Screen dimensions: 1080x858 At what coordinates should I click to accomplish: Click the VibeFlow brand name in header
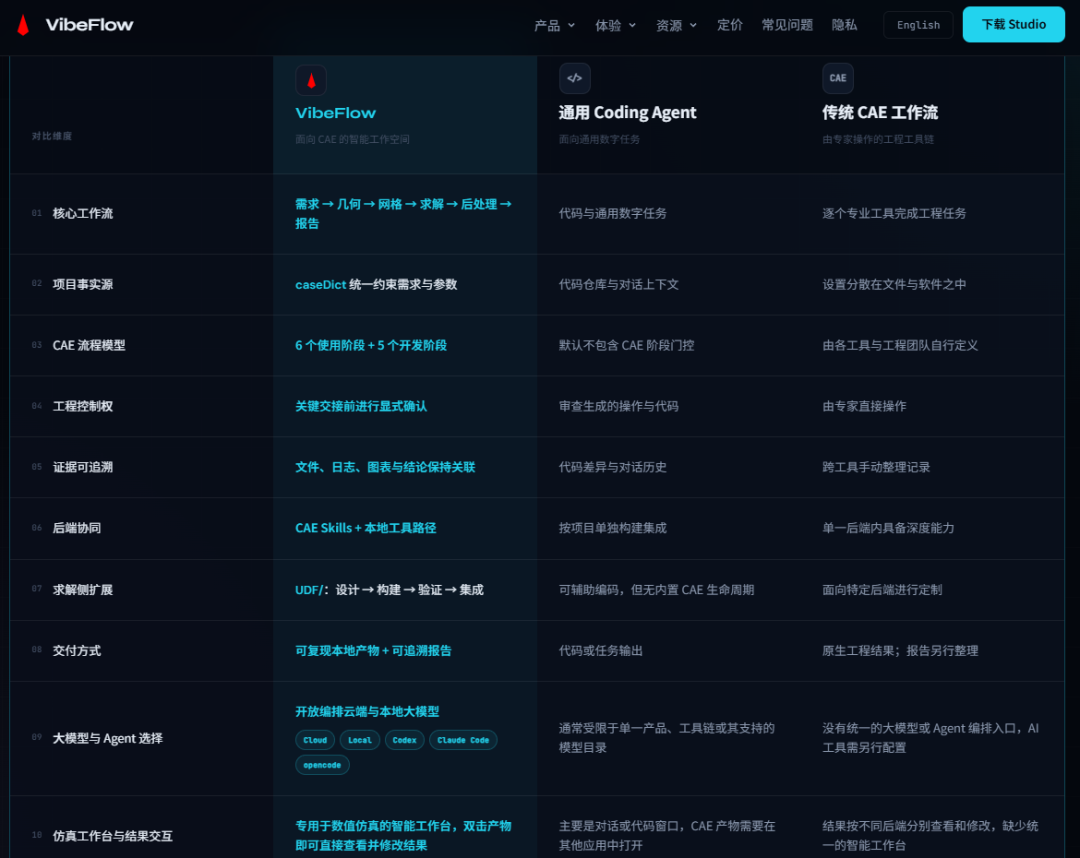coord(90,25)
